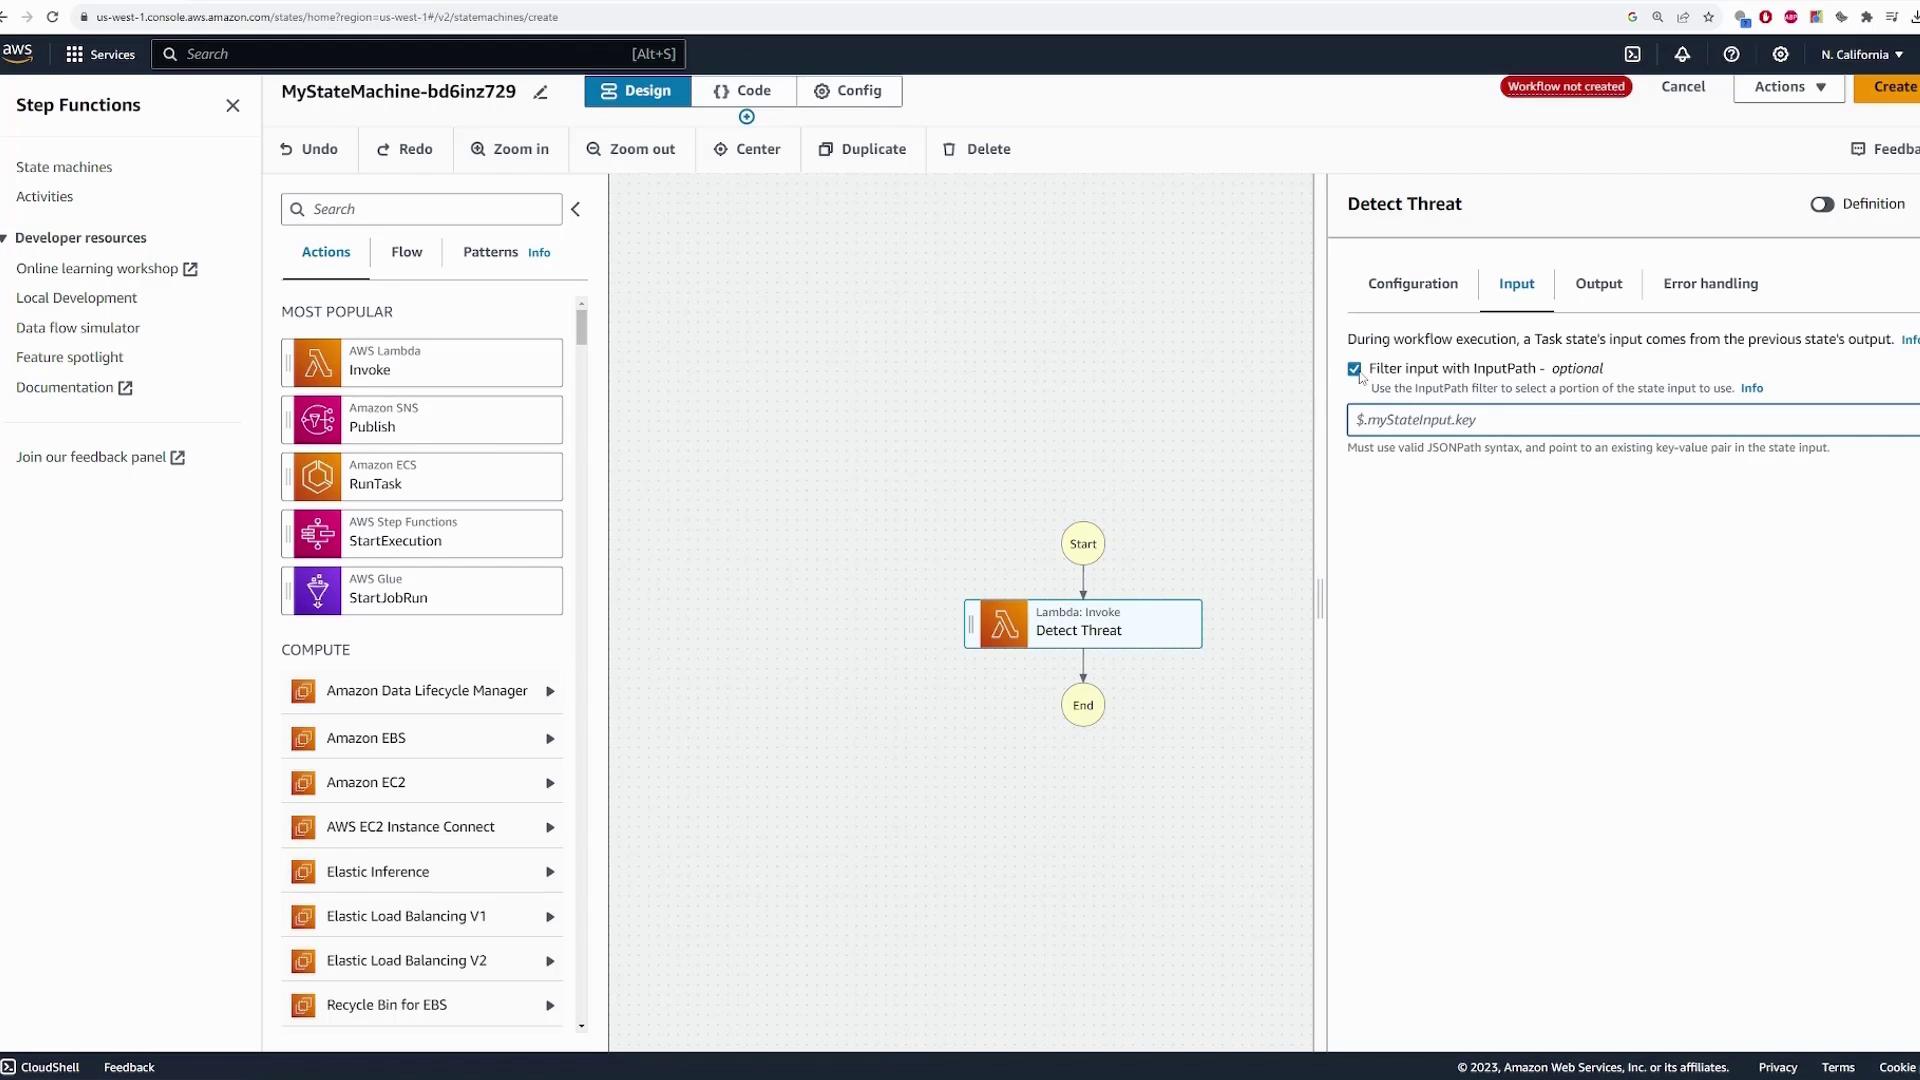1920x1080 pixels.
Task: Open the Actions dropdown button
Action: pos(1788,87)
